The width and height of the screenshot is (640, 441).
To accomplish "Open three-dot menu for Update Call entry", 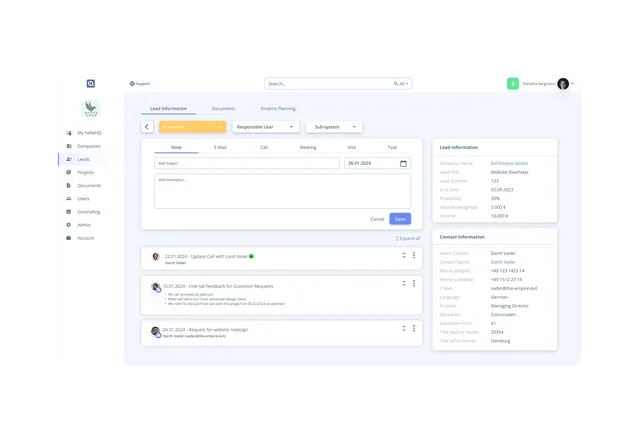I will (414, 255).
